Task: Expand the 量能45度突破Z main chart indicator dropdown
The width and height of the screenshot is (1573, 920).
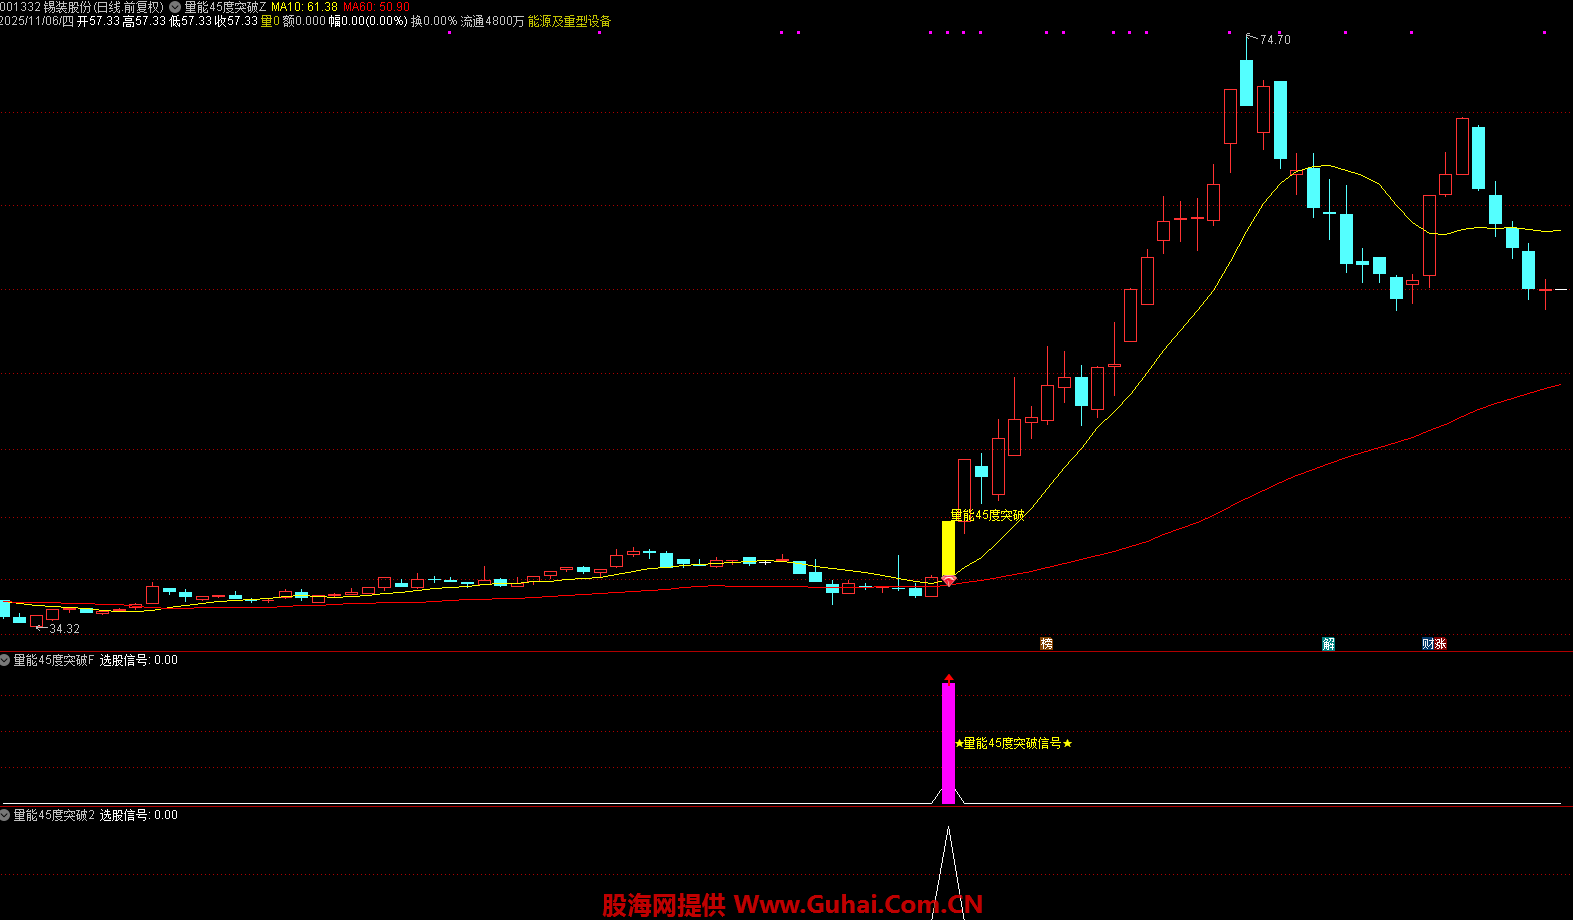Action: (x=175, y=7)
